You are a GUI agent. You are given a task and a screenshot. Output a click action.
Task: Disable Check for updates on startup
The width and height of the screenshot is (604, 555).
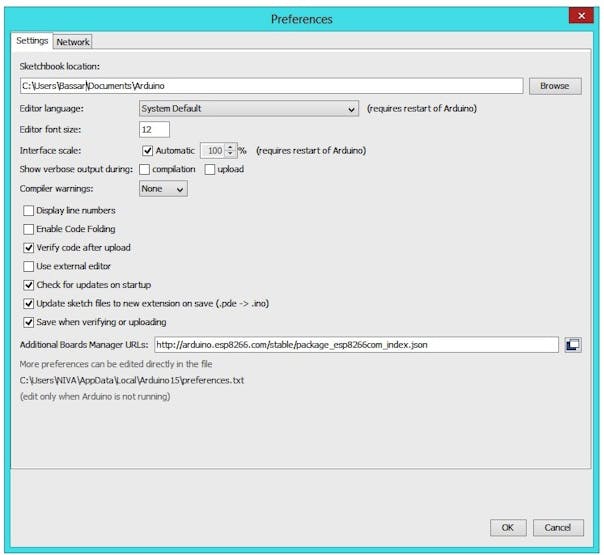pyautogui.click(x=29, y=285)
